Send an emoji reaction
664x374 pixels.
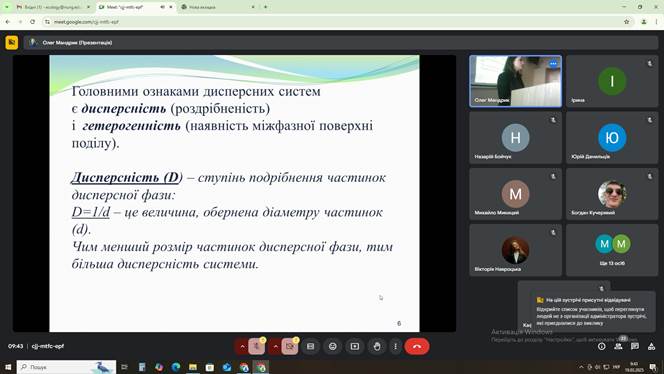(332, 346)
